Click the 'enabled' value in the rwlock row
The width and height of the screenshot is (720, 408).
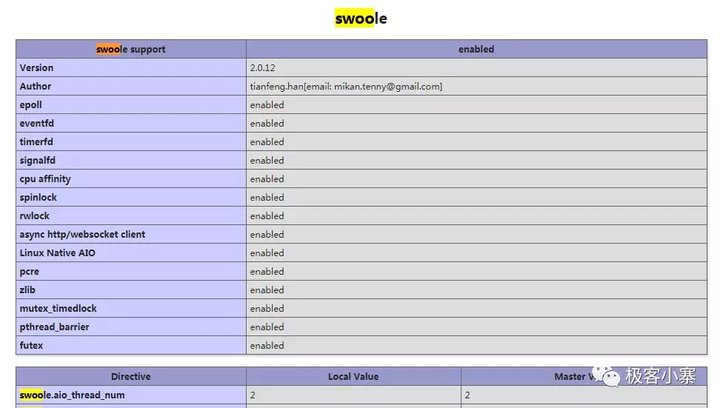267,216
